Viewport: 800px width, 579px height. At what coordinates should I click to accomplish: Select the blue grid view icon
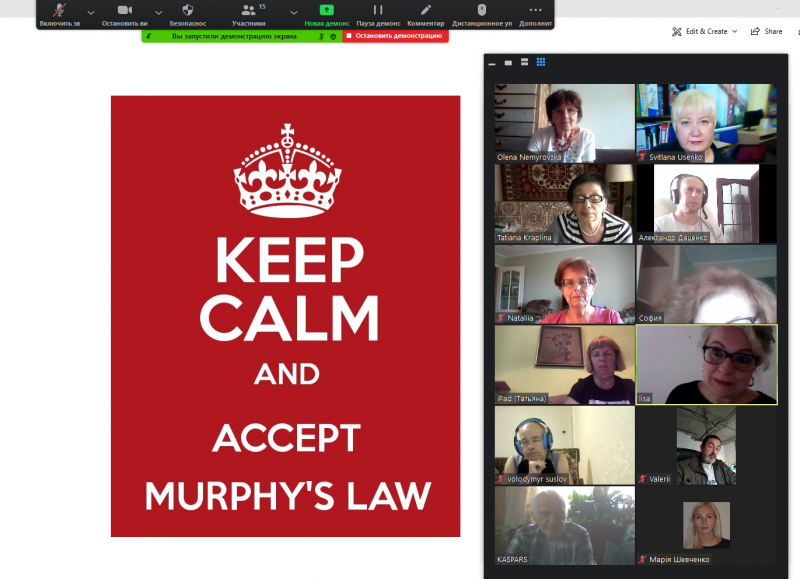pos(541,62)
